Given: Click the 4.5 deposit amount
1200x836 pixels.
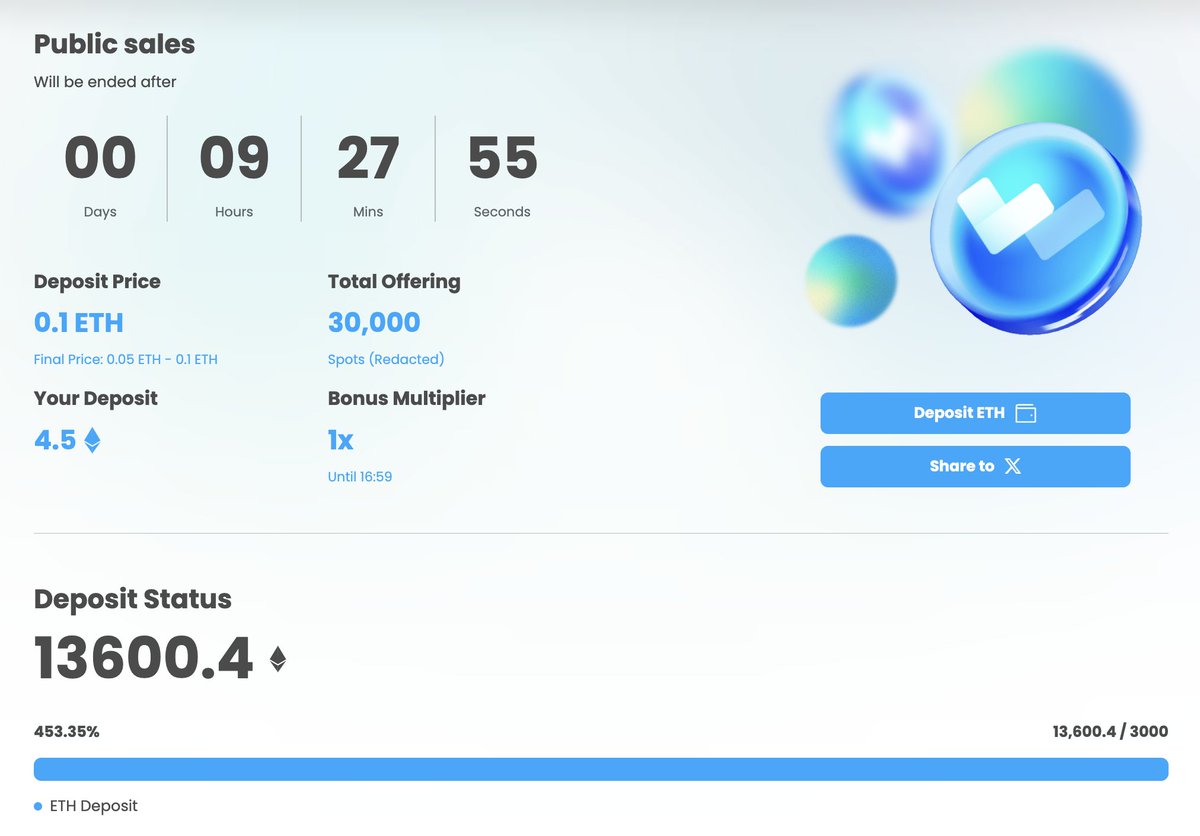Looking at the screenshot, I should coord(55,440).
